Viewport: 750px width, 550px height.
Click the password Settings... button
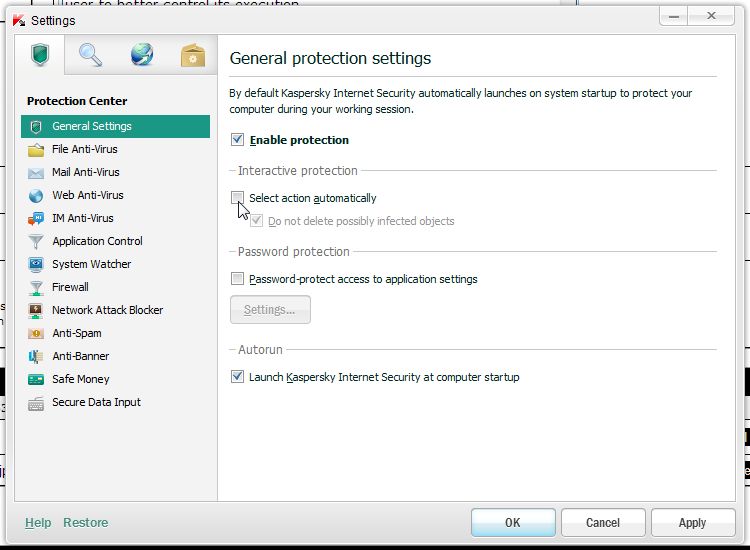pos(270,309)
